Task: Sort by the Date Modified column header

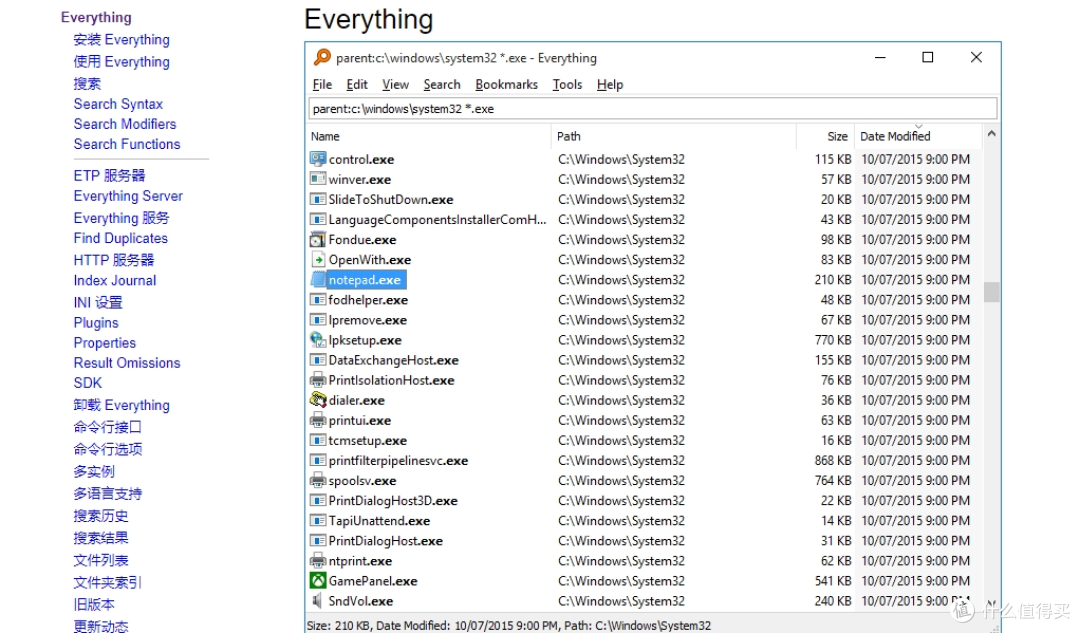Action: [918, 136]
